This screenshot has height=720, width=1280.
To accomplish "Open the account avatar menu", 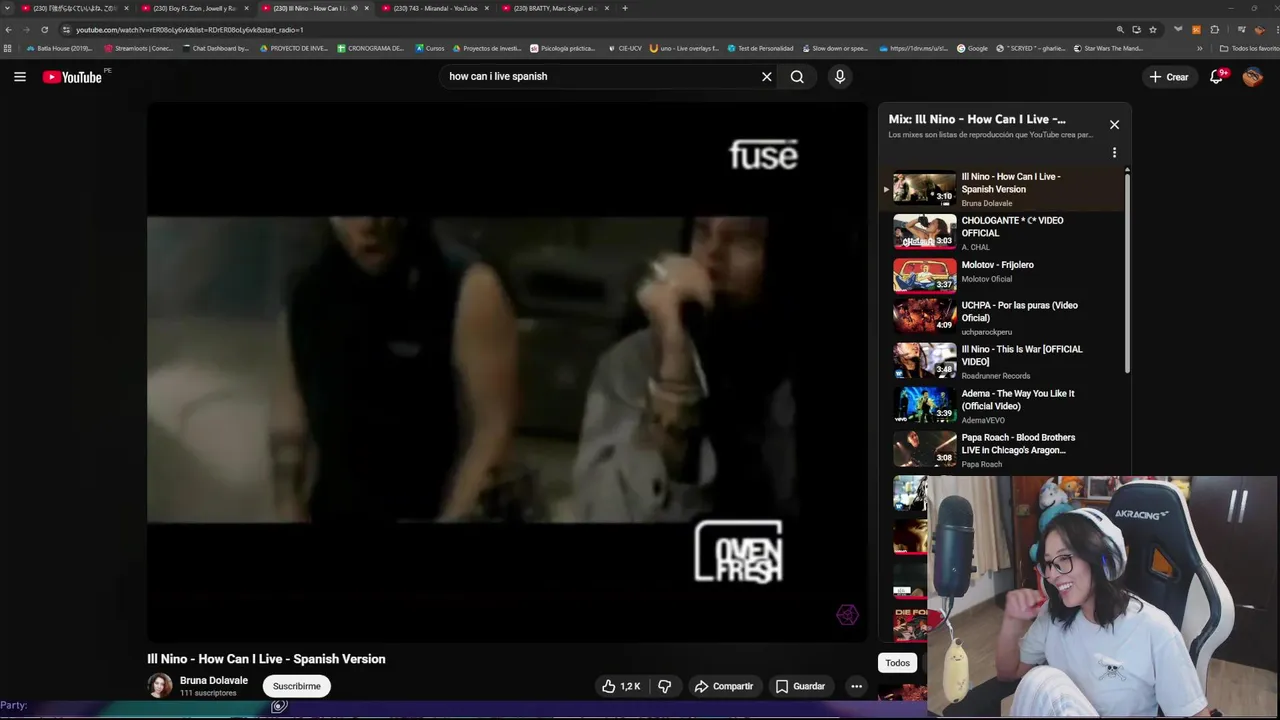I will [x=1252, y=77].
